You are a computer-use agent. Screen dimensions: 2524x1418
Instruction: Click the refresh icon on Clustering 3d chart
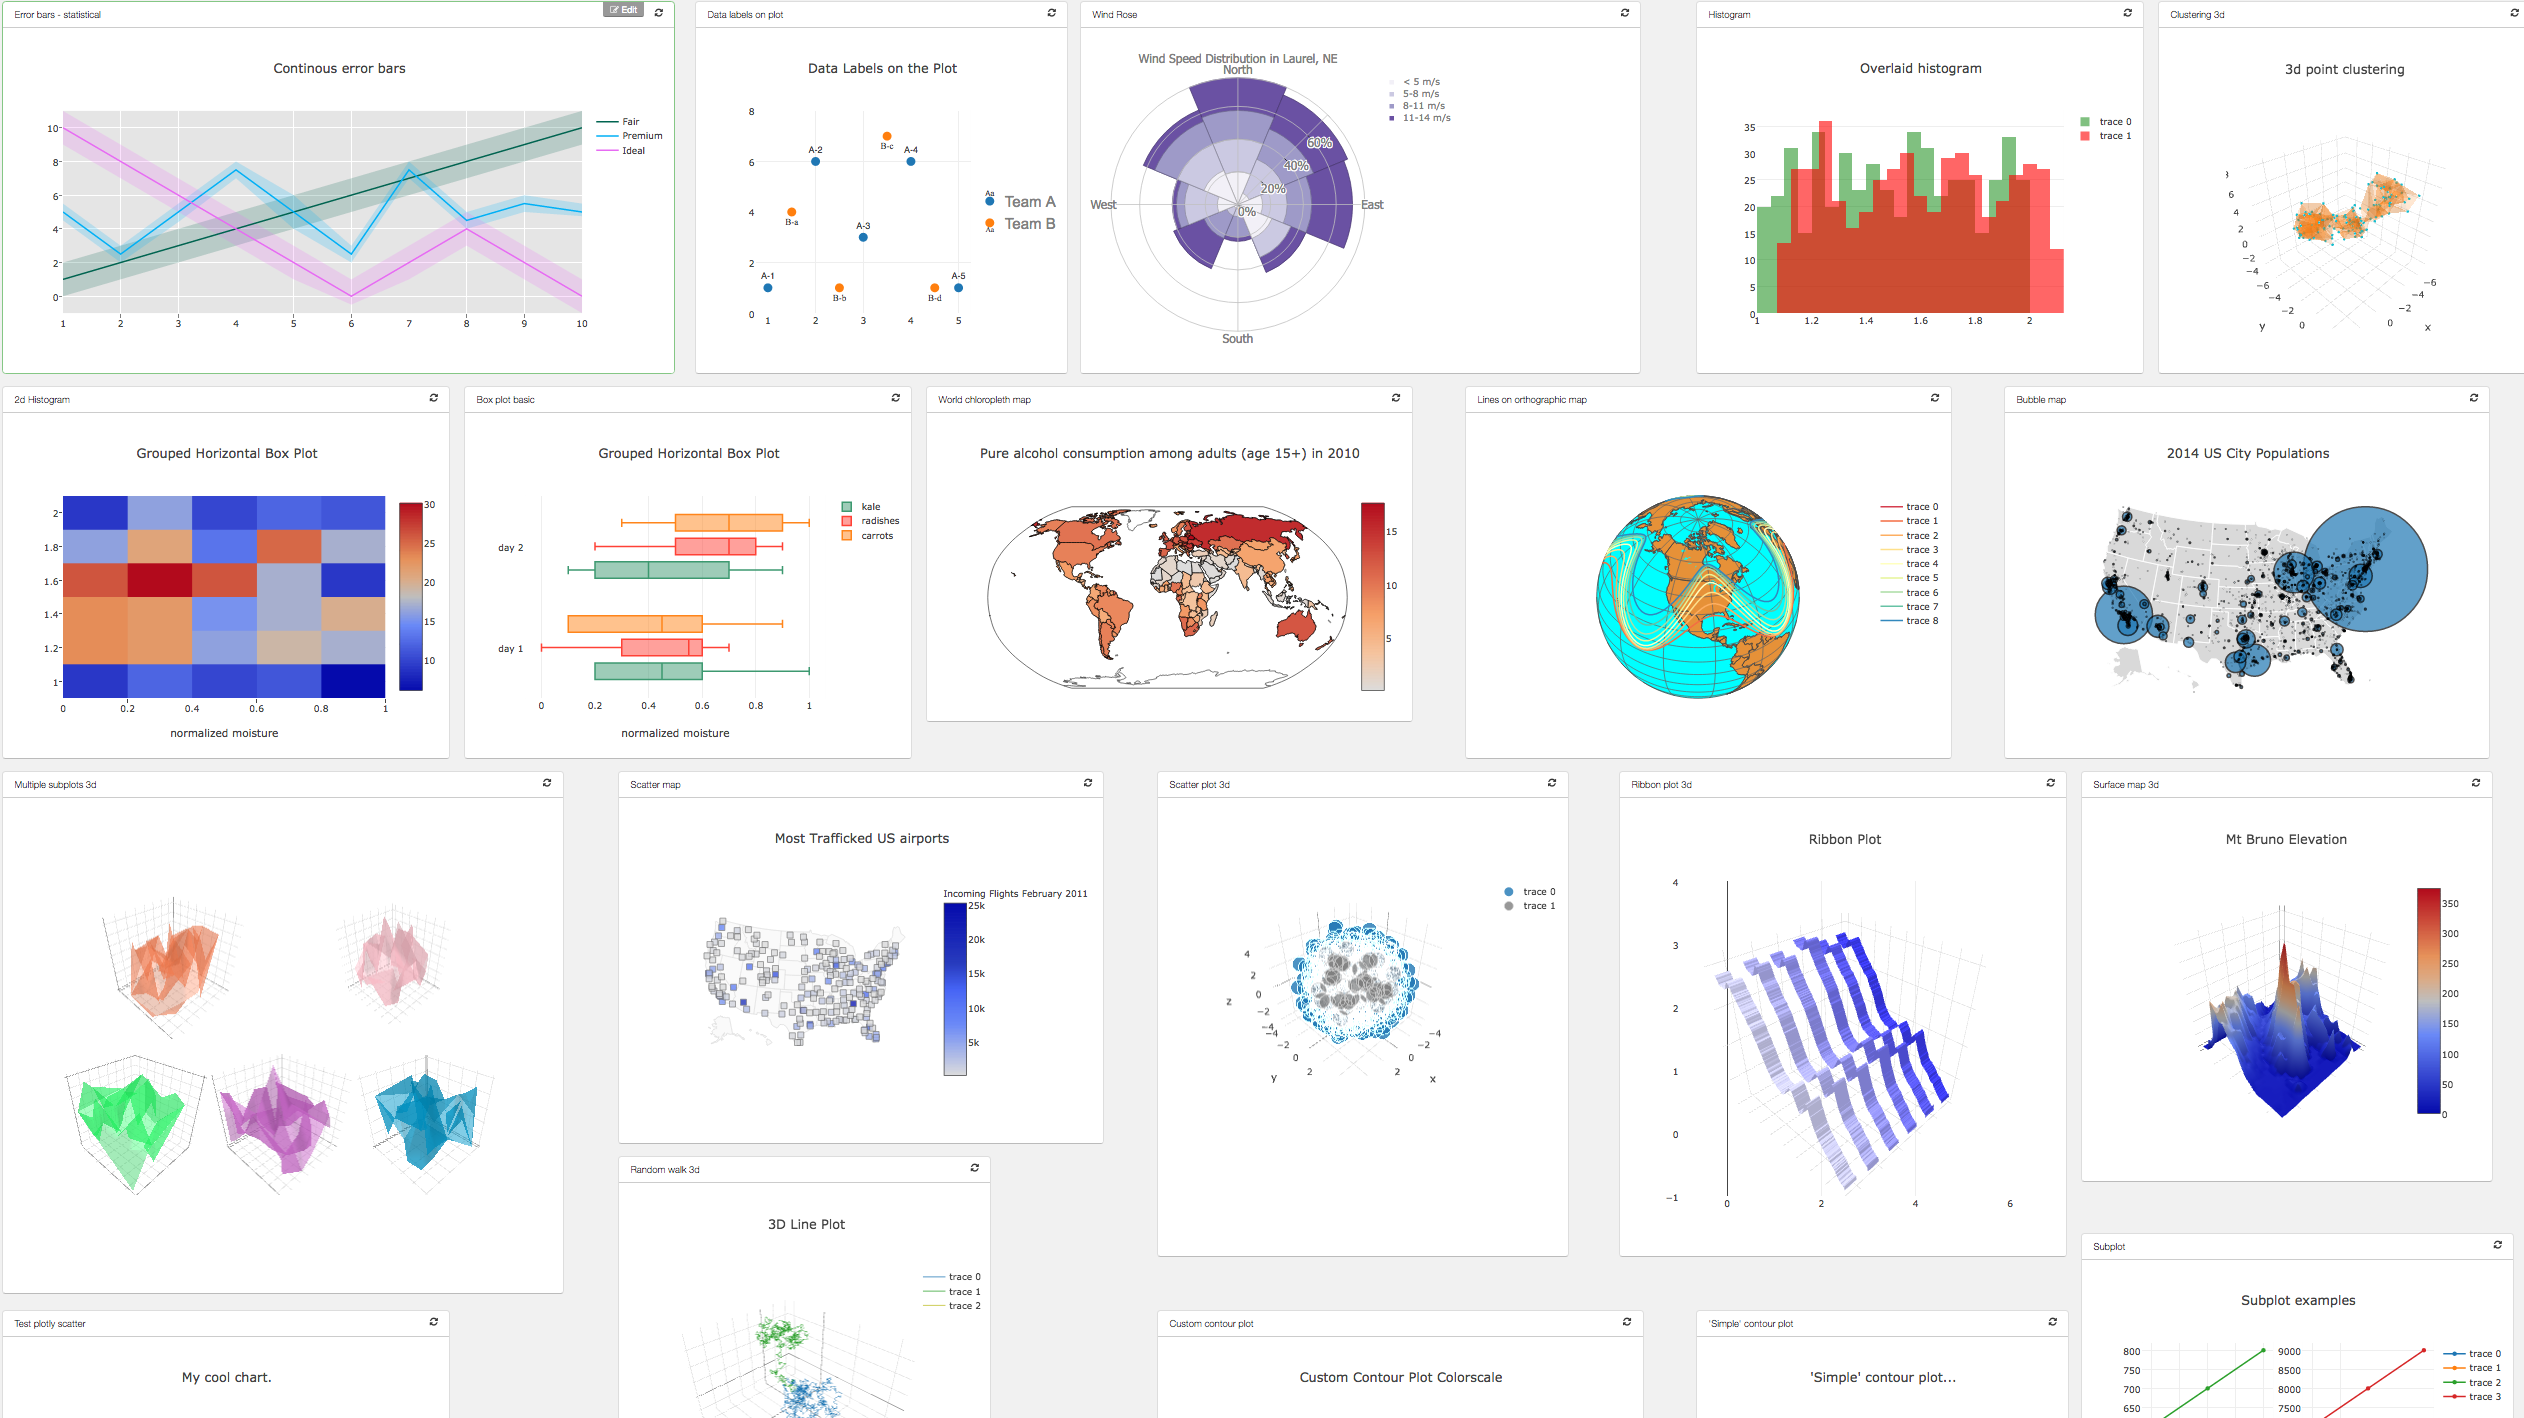pos(2514,14)
